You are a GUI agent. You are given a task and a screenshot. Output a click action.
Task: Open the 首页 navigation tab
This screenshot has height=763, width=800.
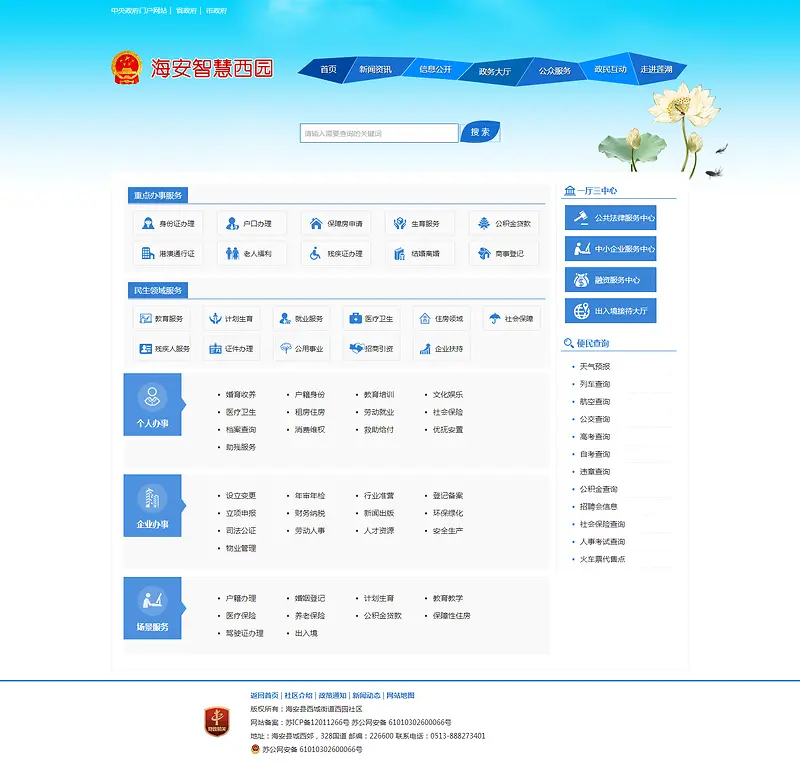pyautogui.click(x=328, y=69)
